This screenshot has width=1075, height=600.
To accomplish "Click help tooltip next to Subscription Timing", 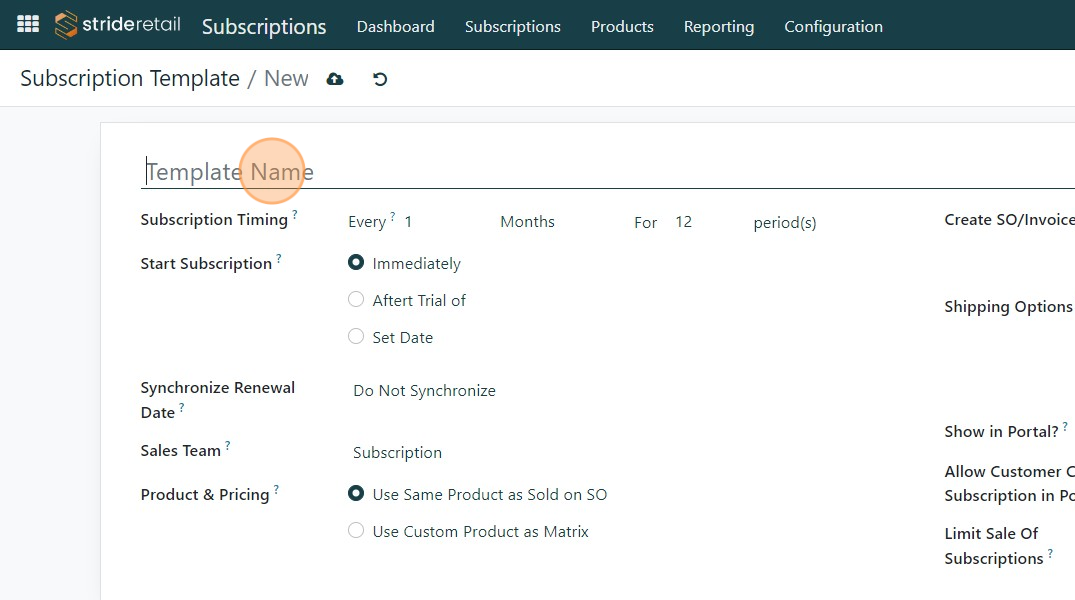I will click(x=295, y=215).
